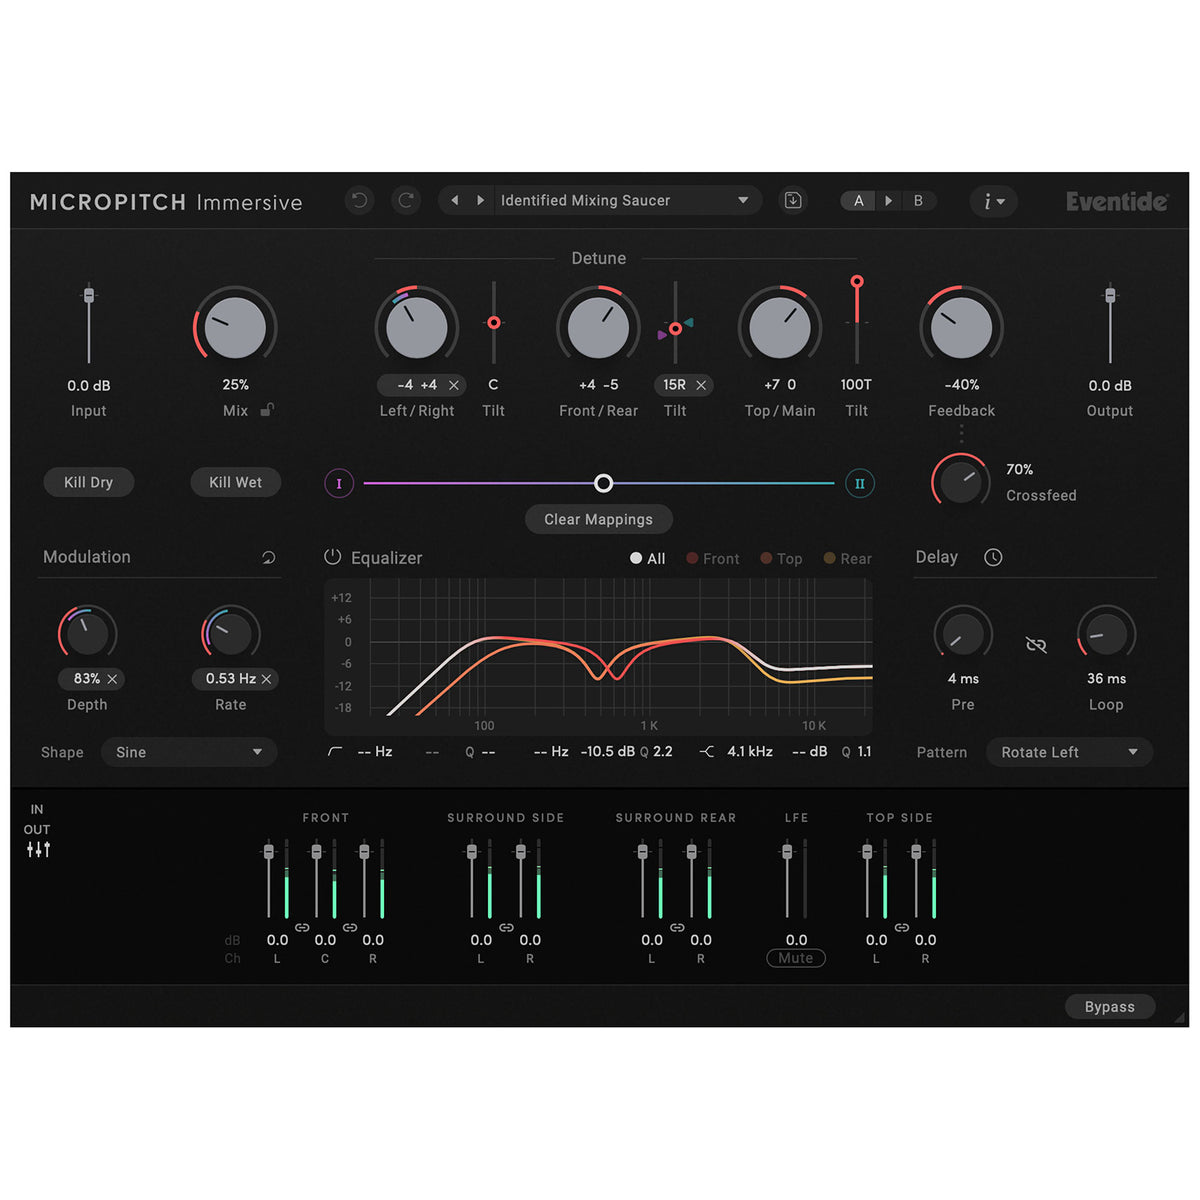Toggle Top Side link icon
Viewport: 1200px width, 1200px height.
point(902,928)
